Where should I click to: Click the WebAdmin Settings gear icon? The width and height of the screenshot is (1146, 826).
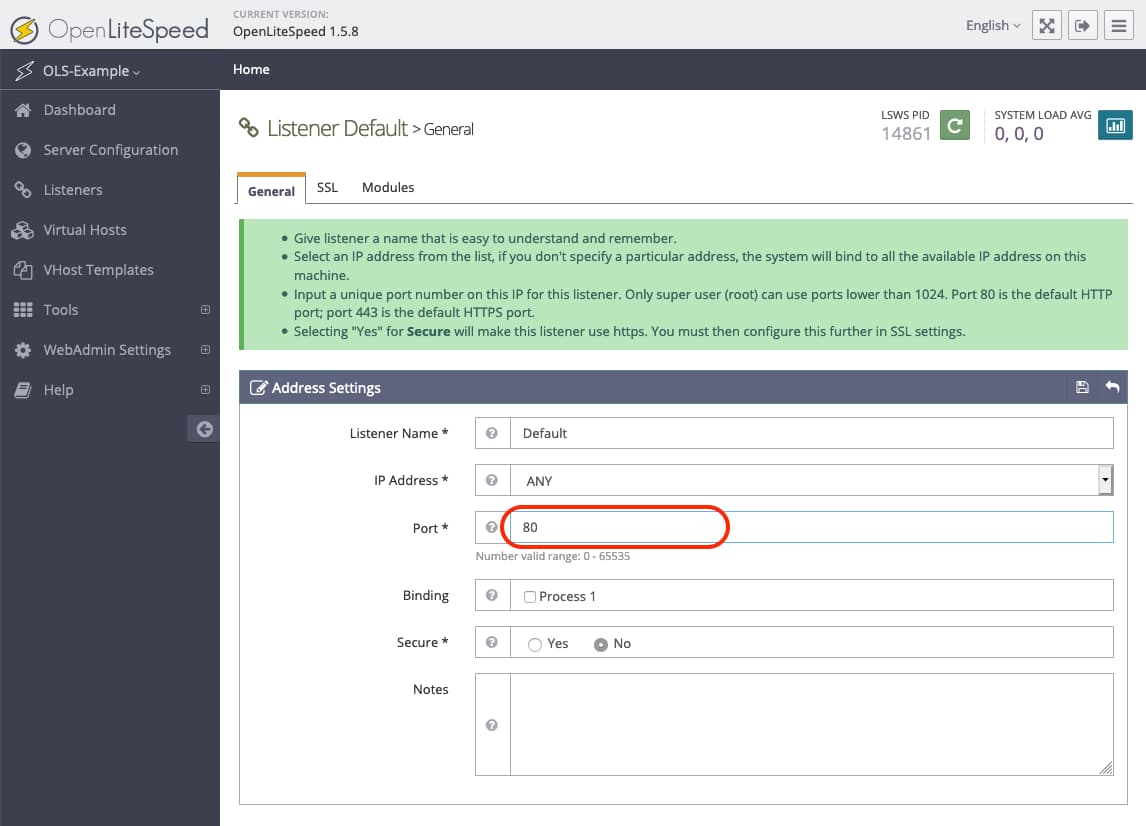pos(23,350)
